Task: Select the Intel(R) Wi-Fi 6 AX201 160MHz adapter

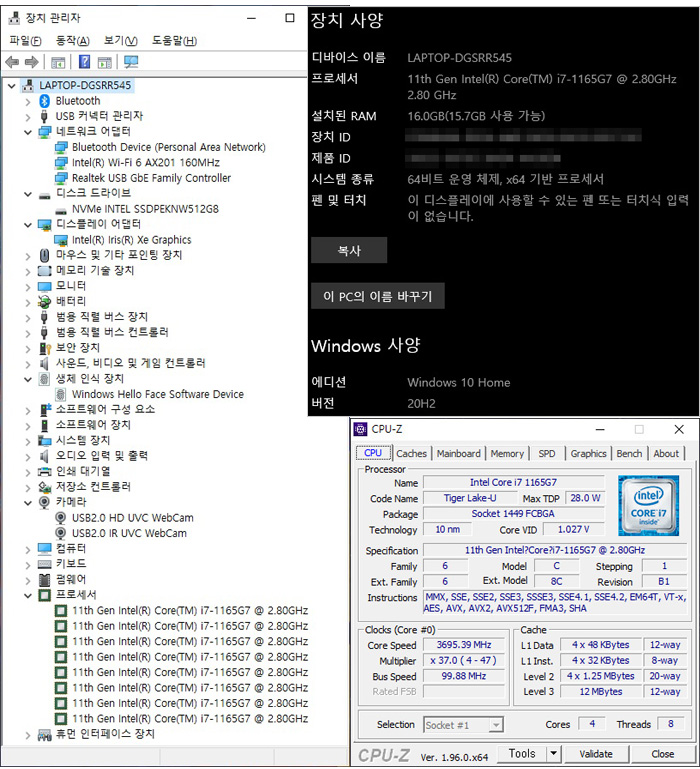Action: (x=146, y=162)
